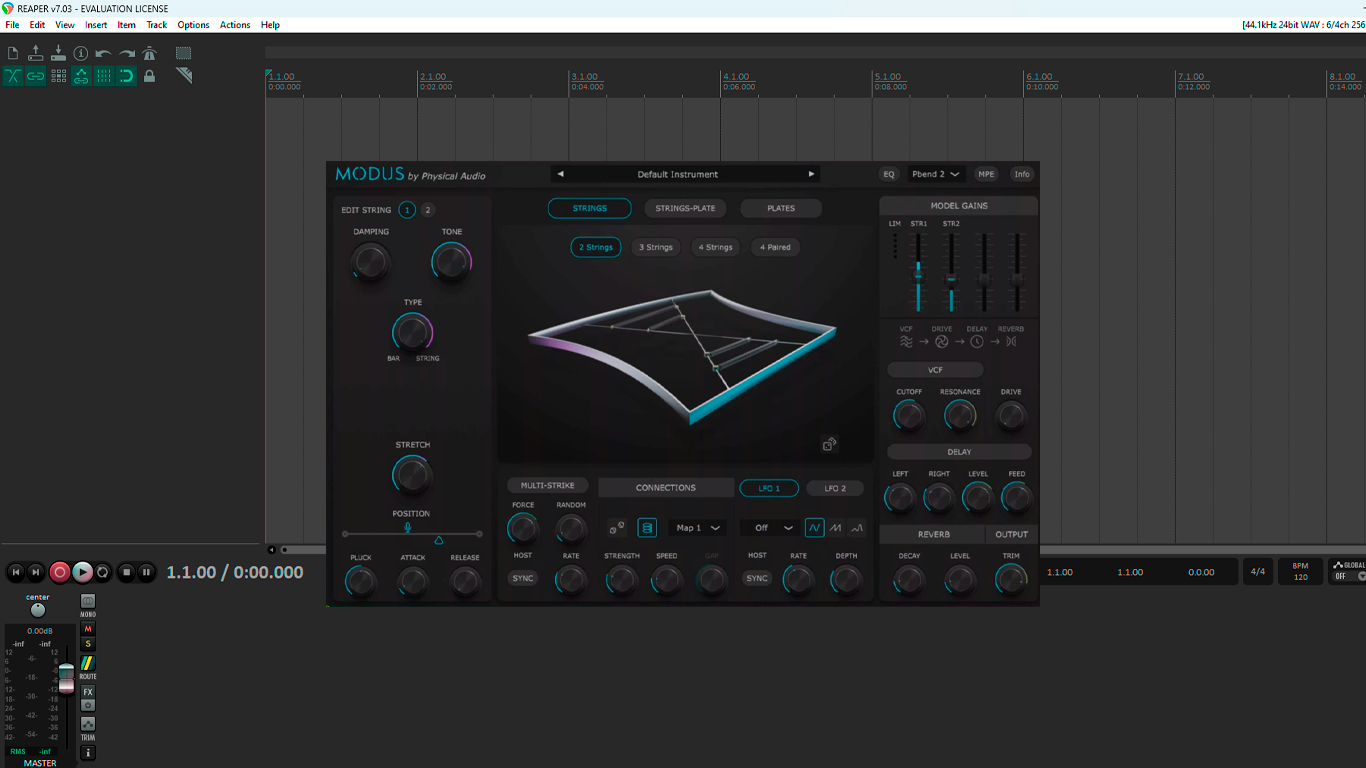Open the Actions menu
Screen dimensions: 1366x768
coord(235,25)
